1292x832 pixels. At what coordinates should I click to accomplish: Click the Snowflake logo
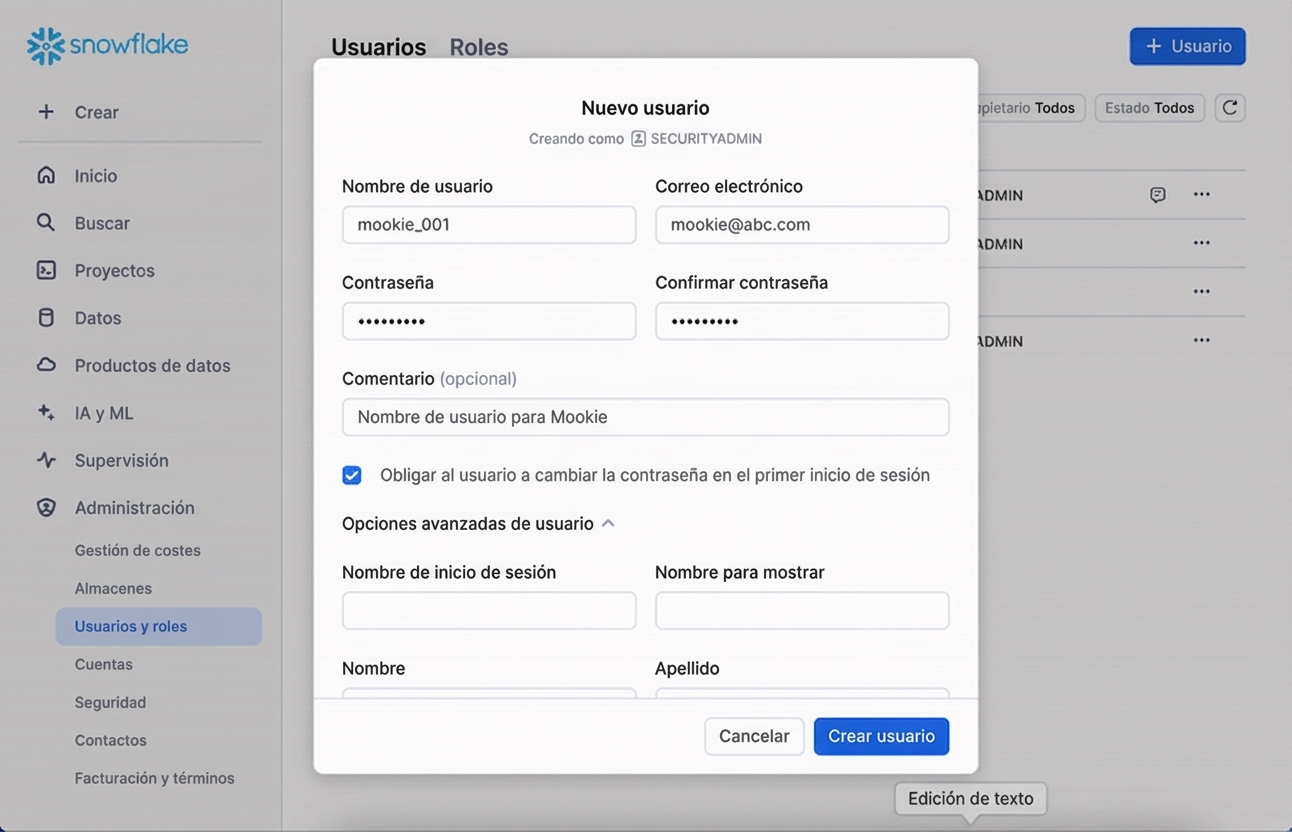(107, 46)
